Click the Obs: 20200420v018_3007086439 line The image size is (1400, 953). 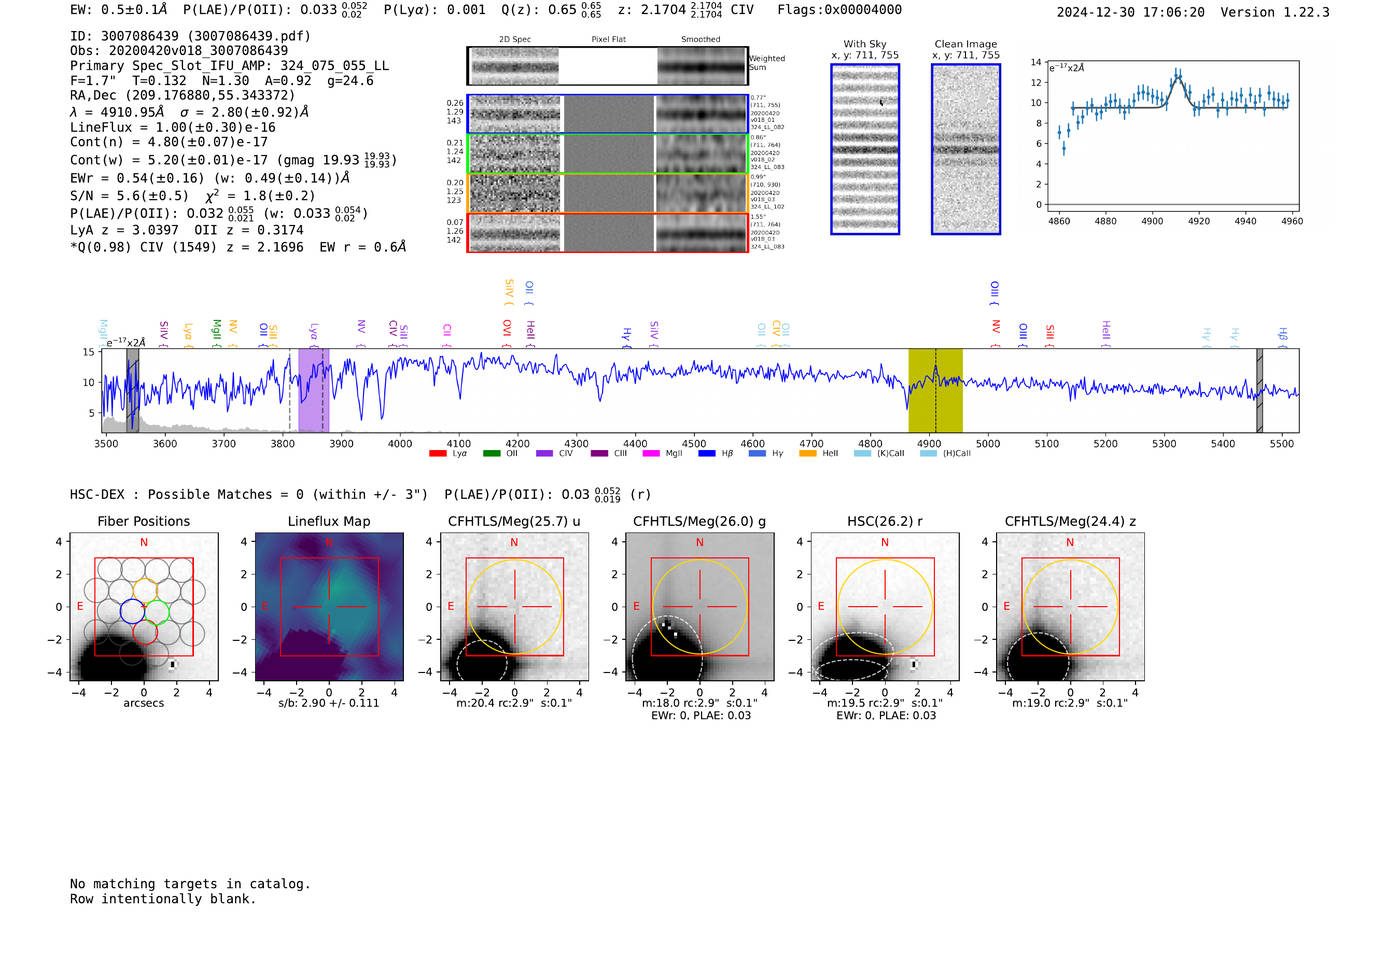coord(179,50)
